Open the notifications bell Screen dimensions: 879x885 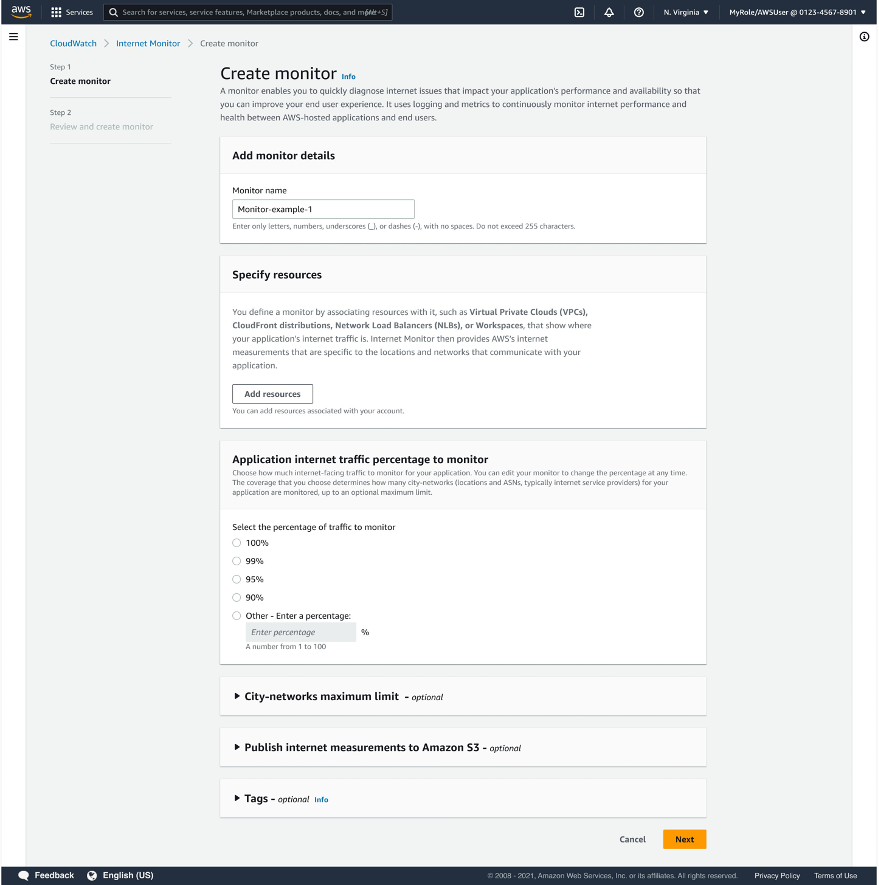click(x=608, y=13)
